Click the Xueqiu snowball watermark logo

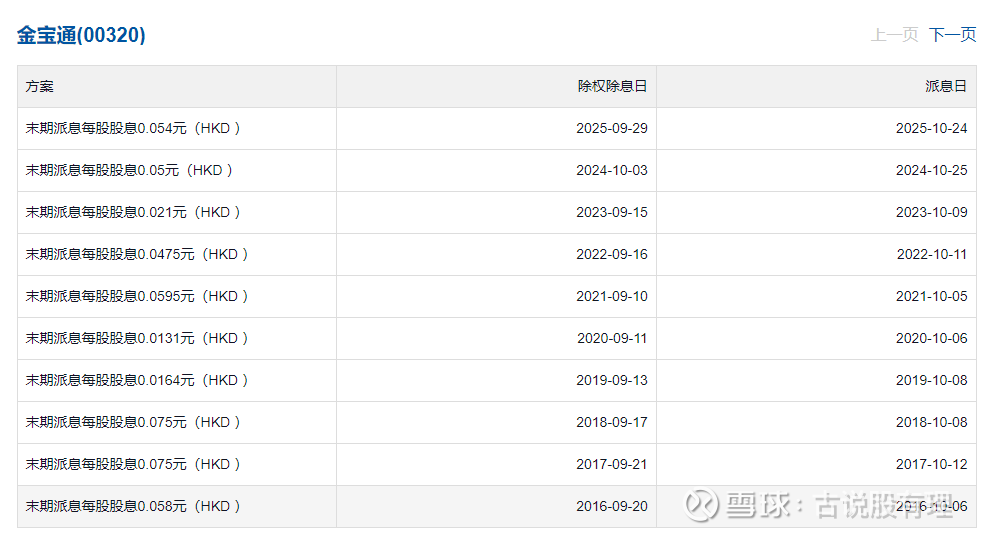pyautogui.click(x=701, y=504)
